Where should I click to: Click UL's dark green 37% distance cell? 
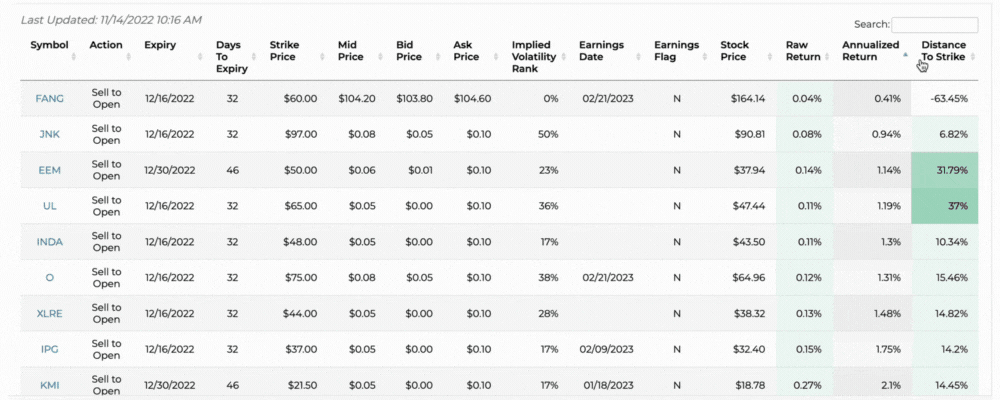coord(945,206)
